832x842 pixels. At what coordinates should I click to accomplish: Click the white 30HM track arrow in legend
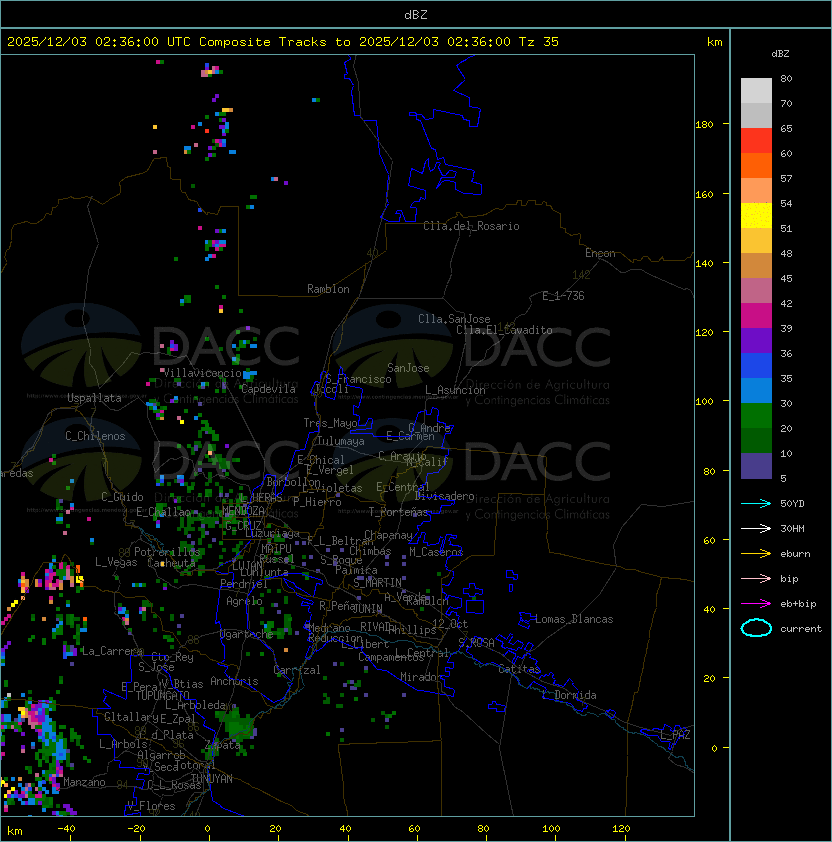click(756, 528)
